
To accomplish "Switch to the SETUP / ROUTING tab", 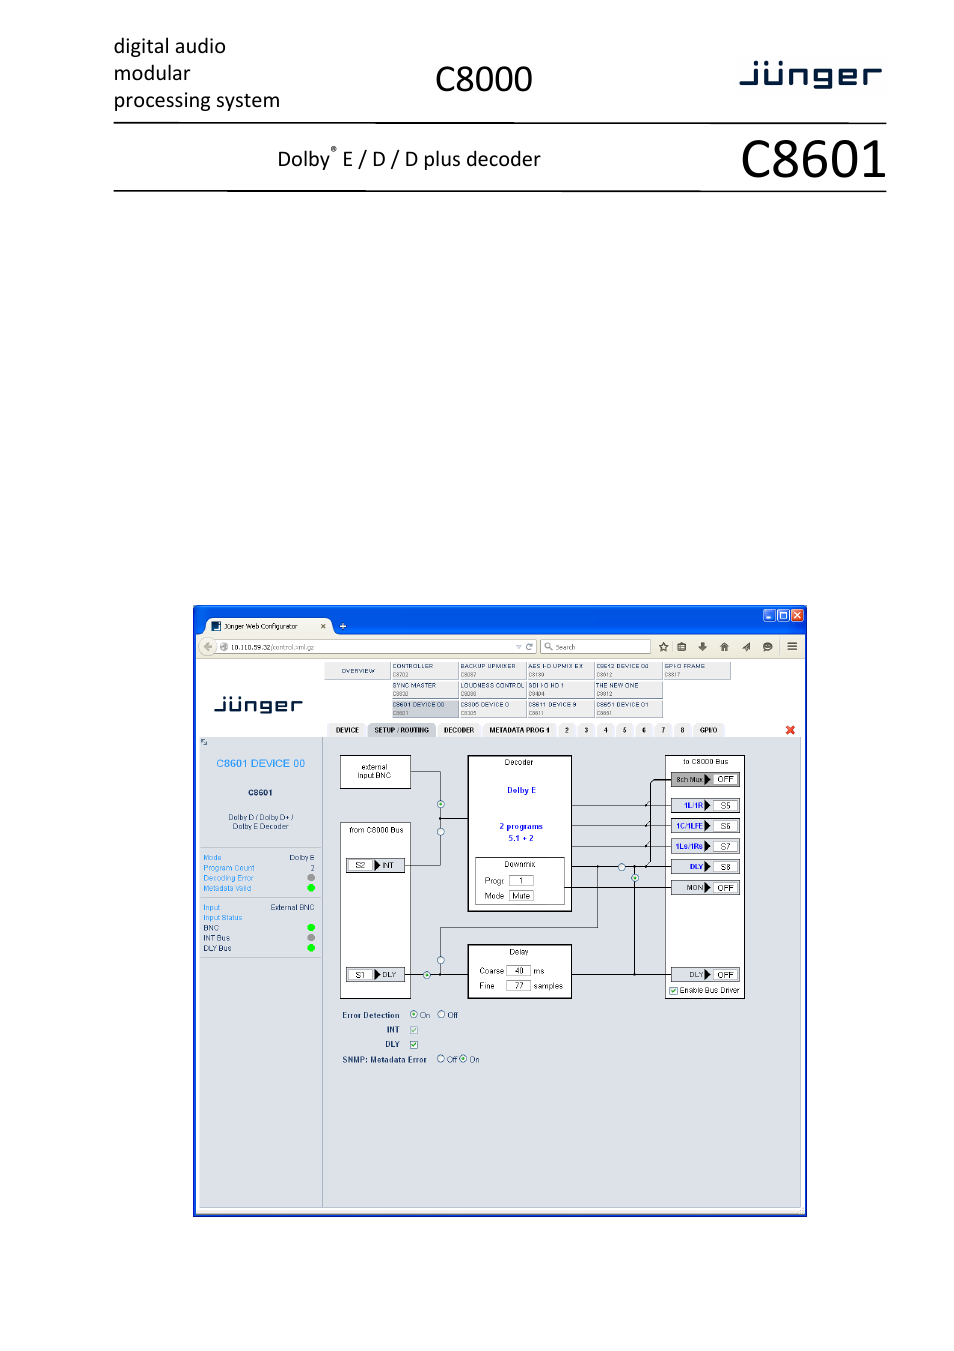I will (402, 730).
